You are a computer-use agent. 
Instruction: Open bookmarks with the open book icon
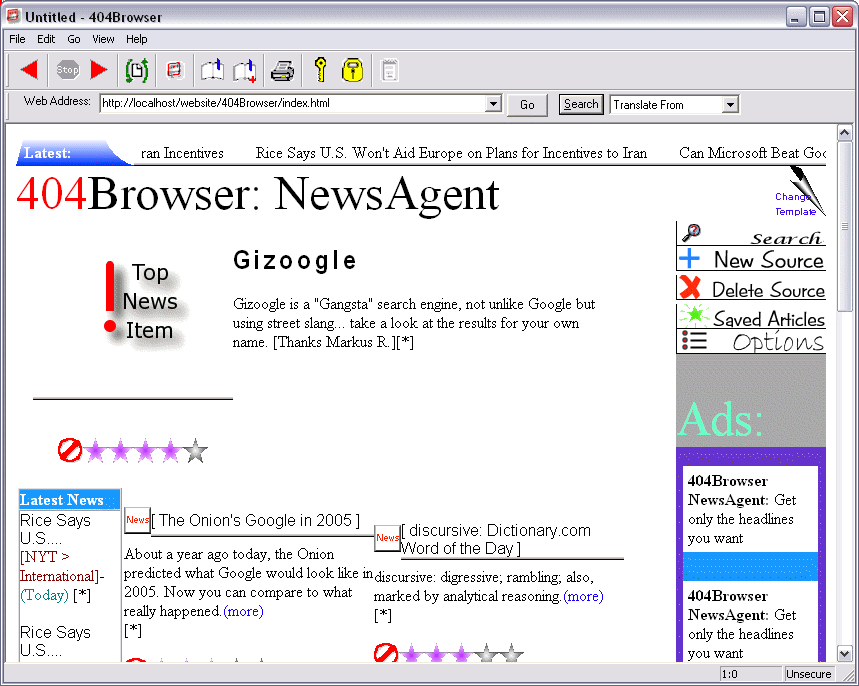[x=212, y=70]
